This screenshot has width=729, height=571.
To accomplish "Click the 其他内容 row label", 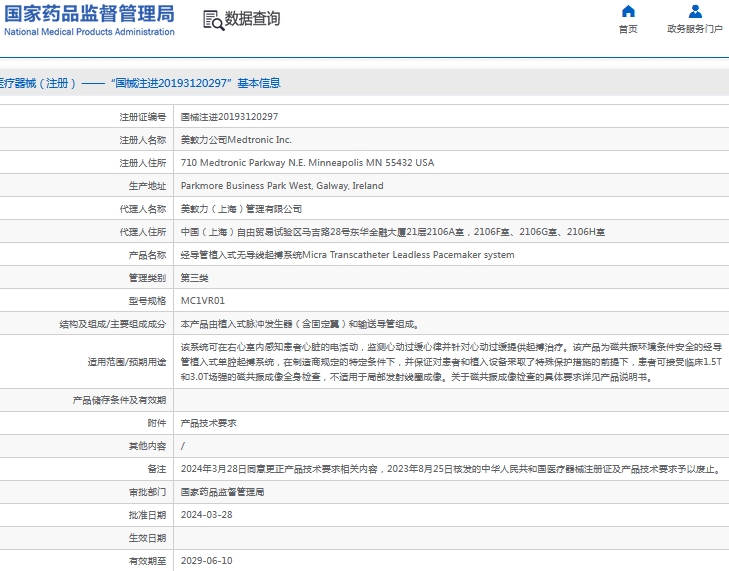I will coord(147,446).
